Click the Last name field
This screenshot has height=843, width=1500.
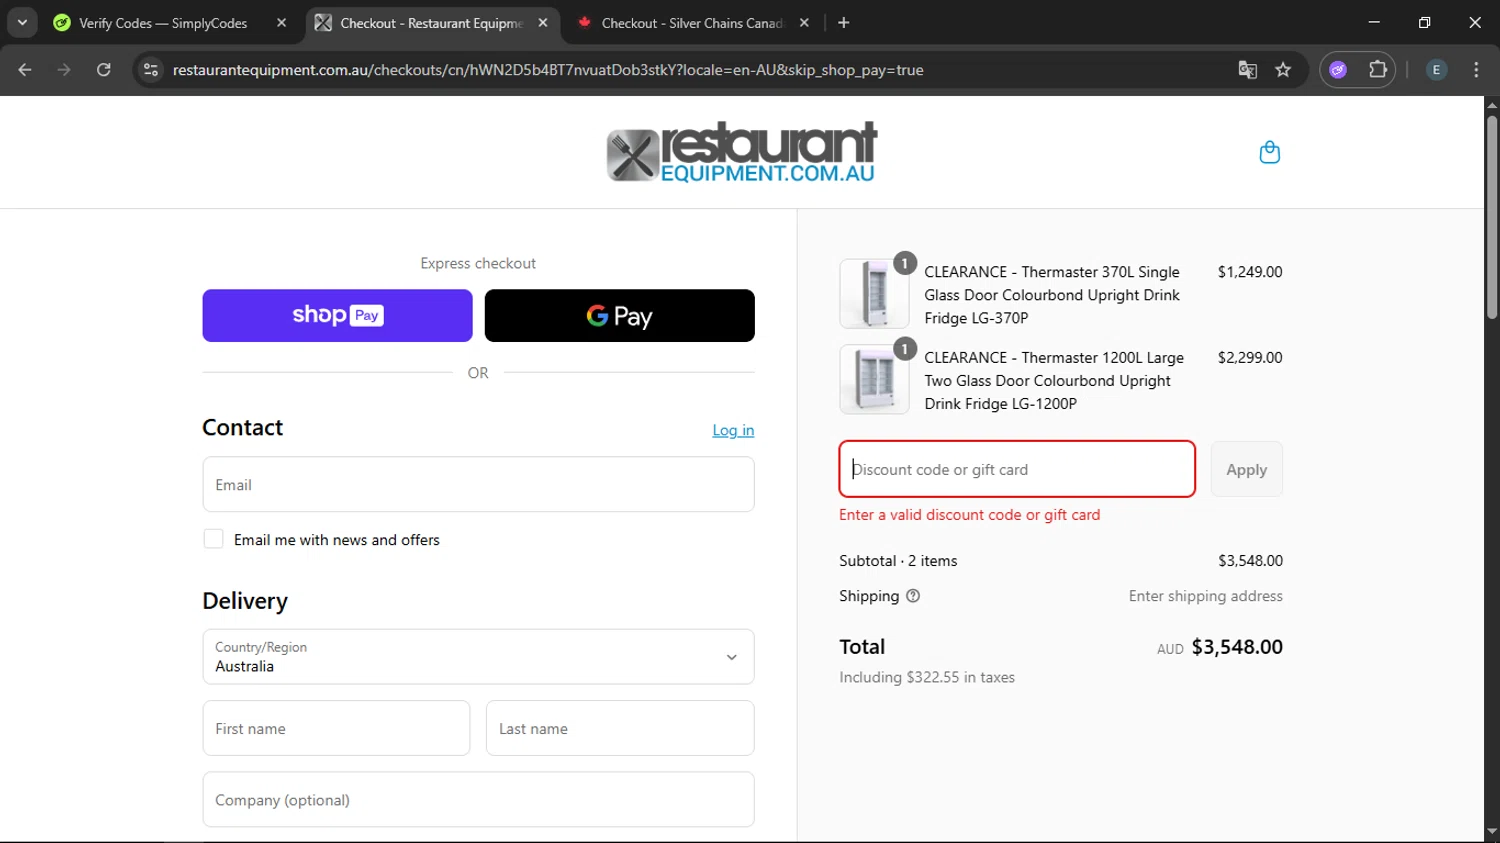tap(620, 728)
